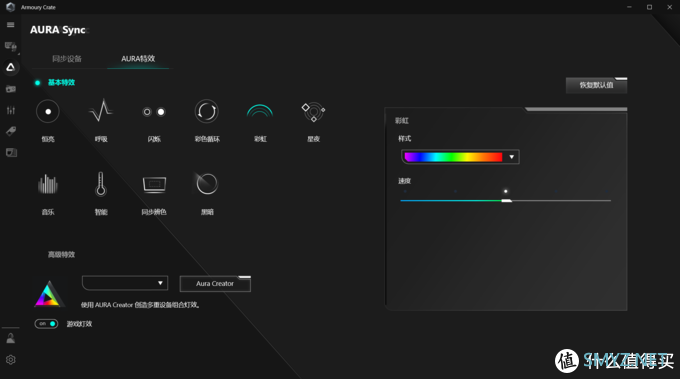The image size is (680, 379).
Task: Set speed to the slowest marker dot
Action: click(x=405, y=191)
